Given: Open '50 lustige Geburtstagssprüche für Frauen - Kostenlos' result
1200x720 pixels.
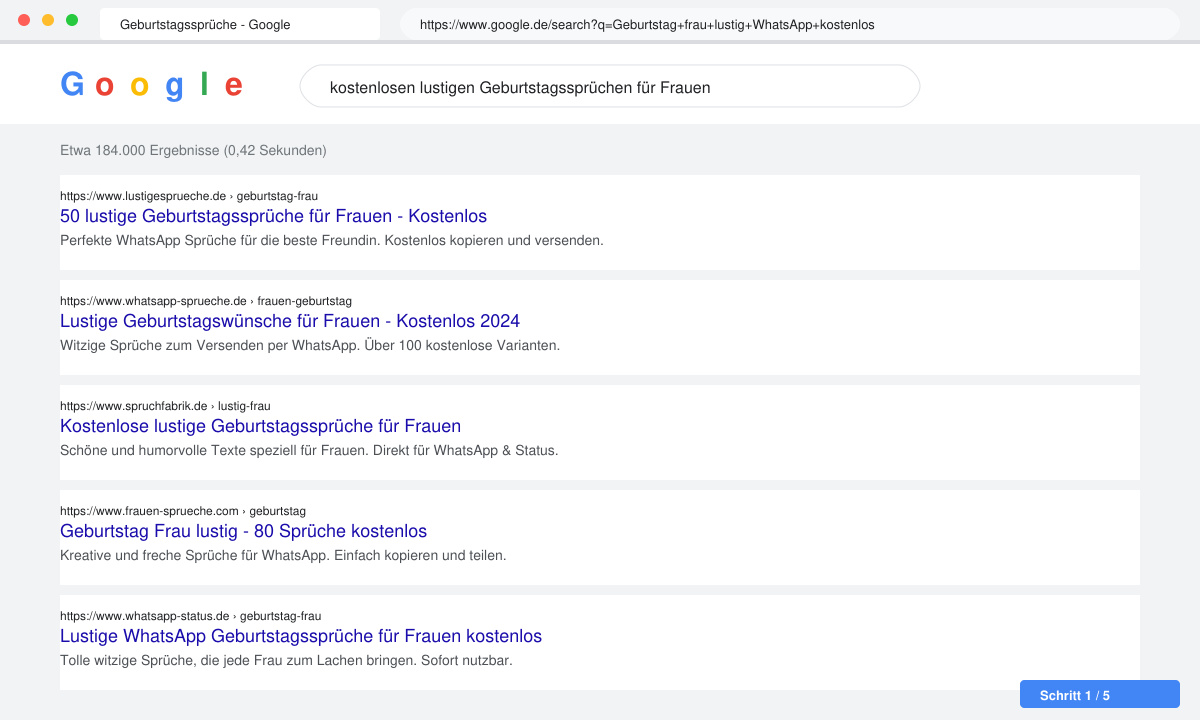Looking at the screenshot, I should tap(273, 216).
